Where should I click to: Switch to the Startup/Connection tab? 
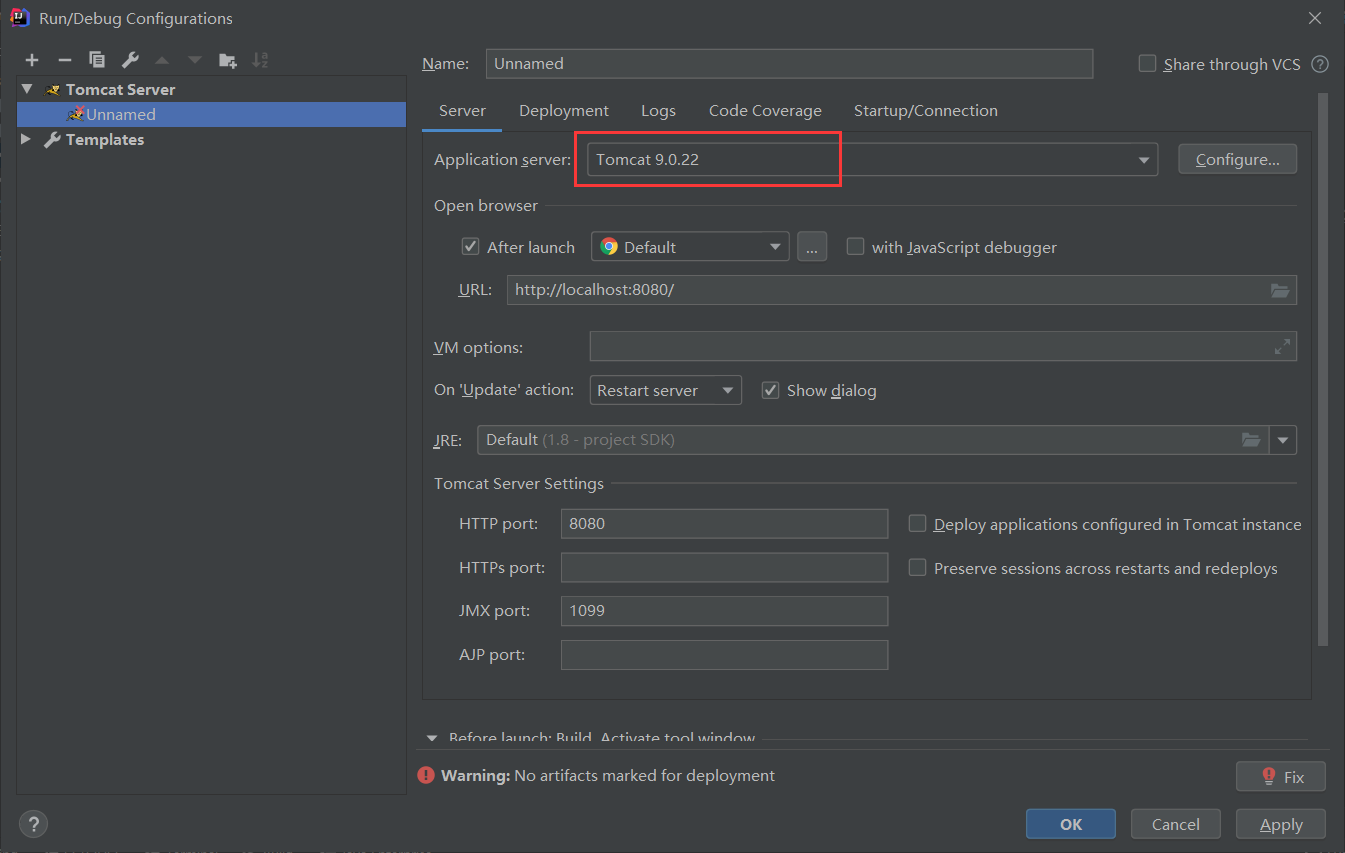(926, 111)
